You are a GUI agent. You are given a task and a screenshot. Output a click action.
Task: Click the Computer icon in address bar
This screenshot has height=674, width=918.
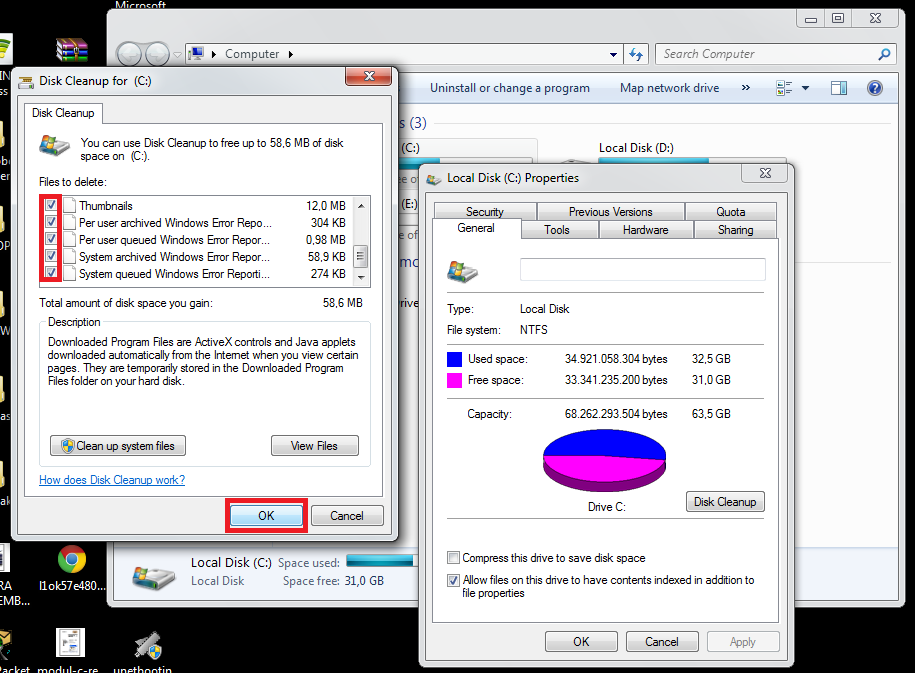point(197,54)
